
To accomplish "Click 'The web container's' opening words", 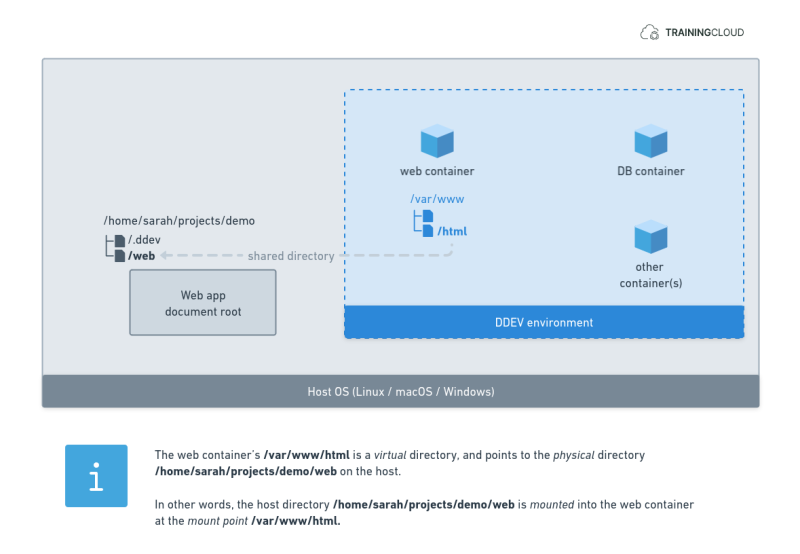I will click(x=208, y=455).
